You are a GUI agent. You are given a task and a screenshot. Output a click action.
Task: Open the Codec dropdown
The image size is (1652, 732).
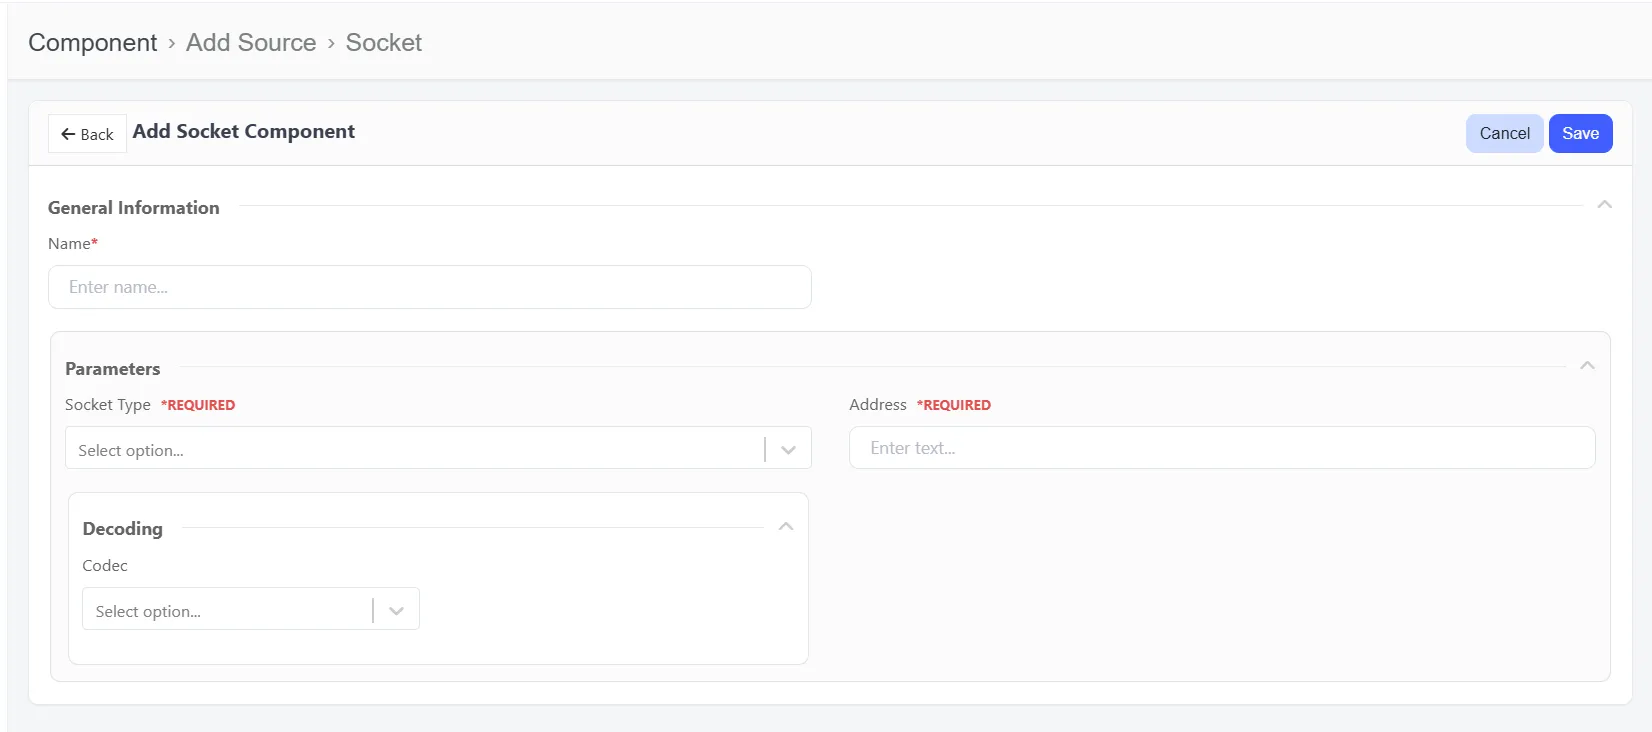251,610
